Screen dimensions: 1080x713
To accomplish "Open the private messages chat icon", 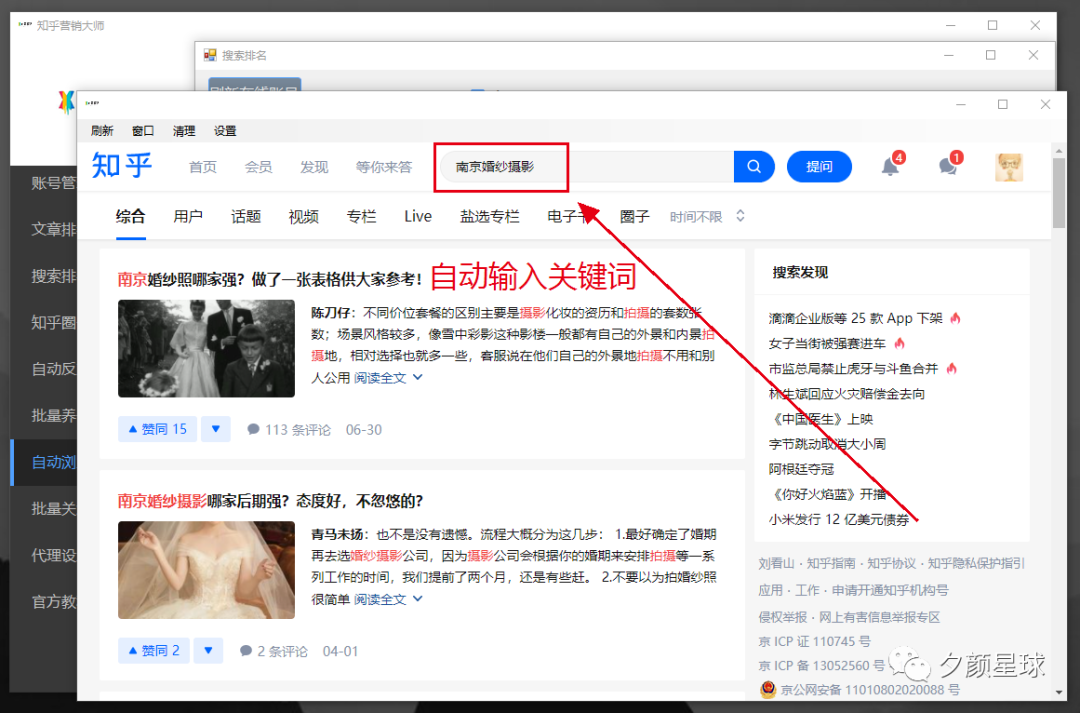I will click(948, 166).
